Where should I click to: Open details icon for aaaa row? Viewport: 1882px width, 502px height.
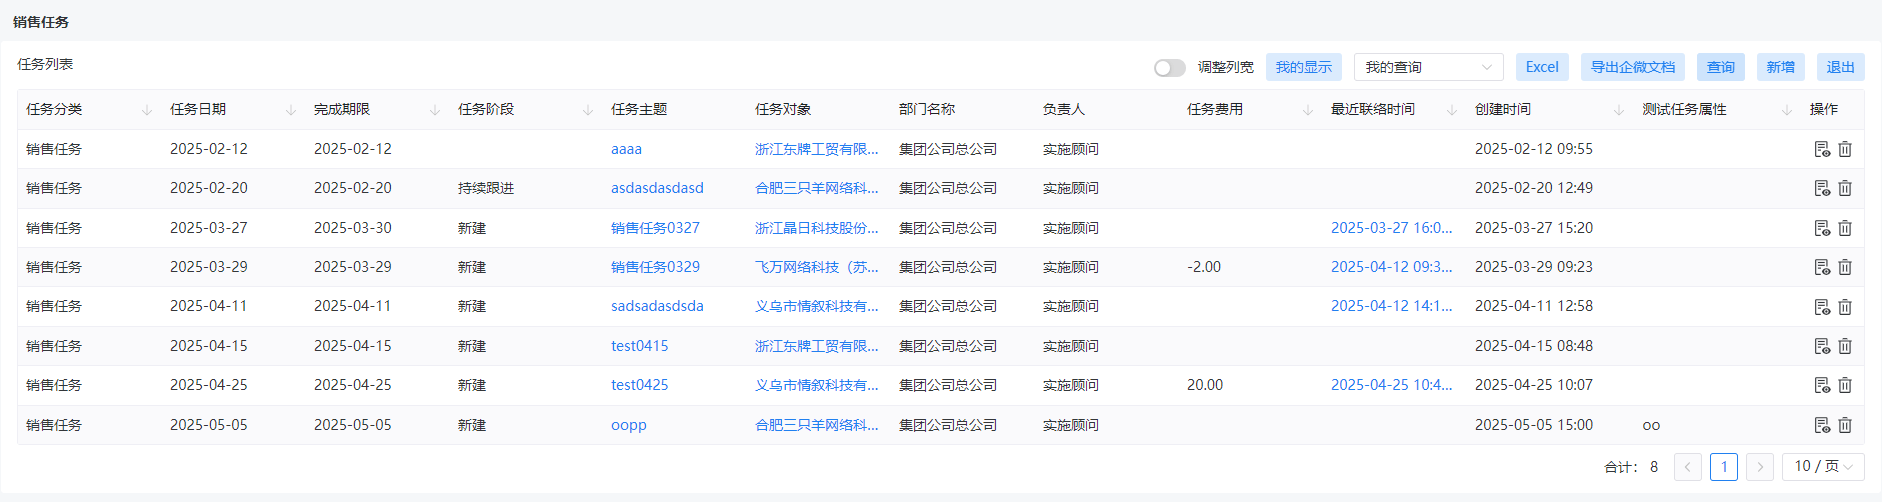(x=1822, y=149)
